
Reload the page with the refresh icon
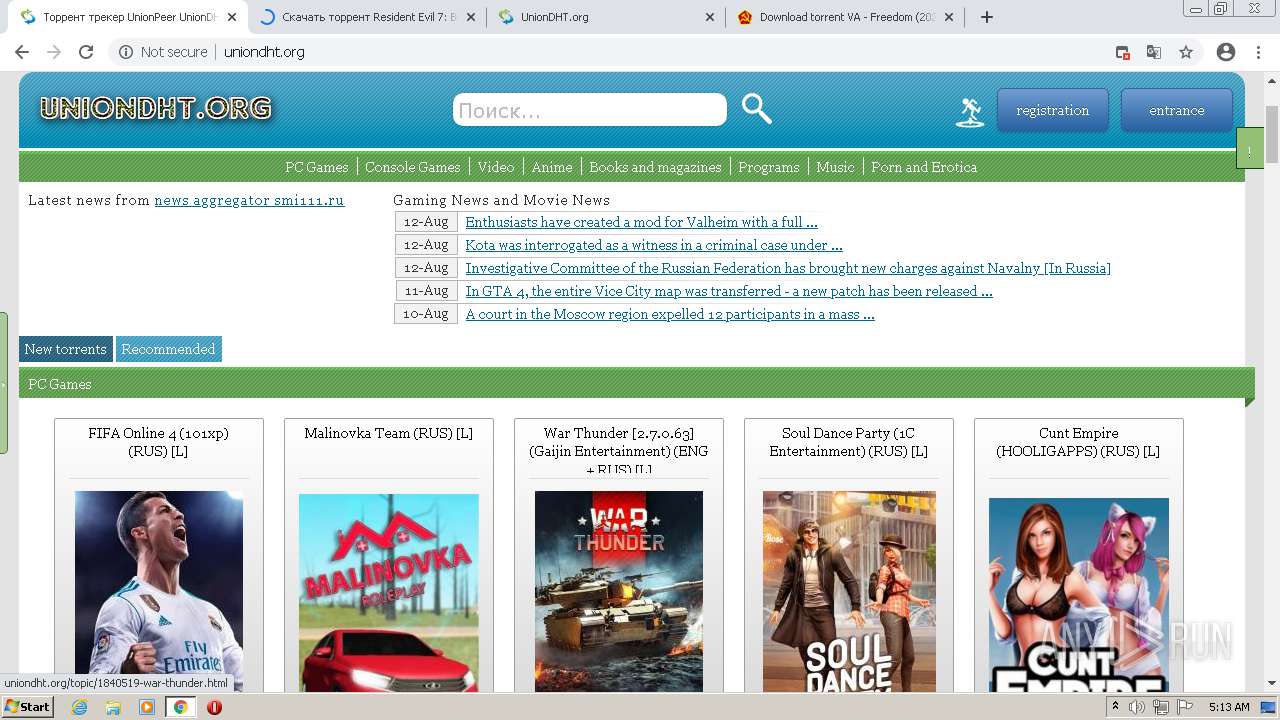(86, 52)
